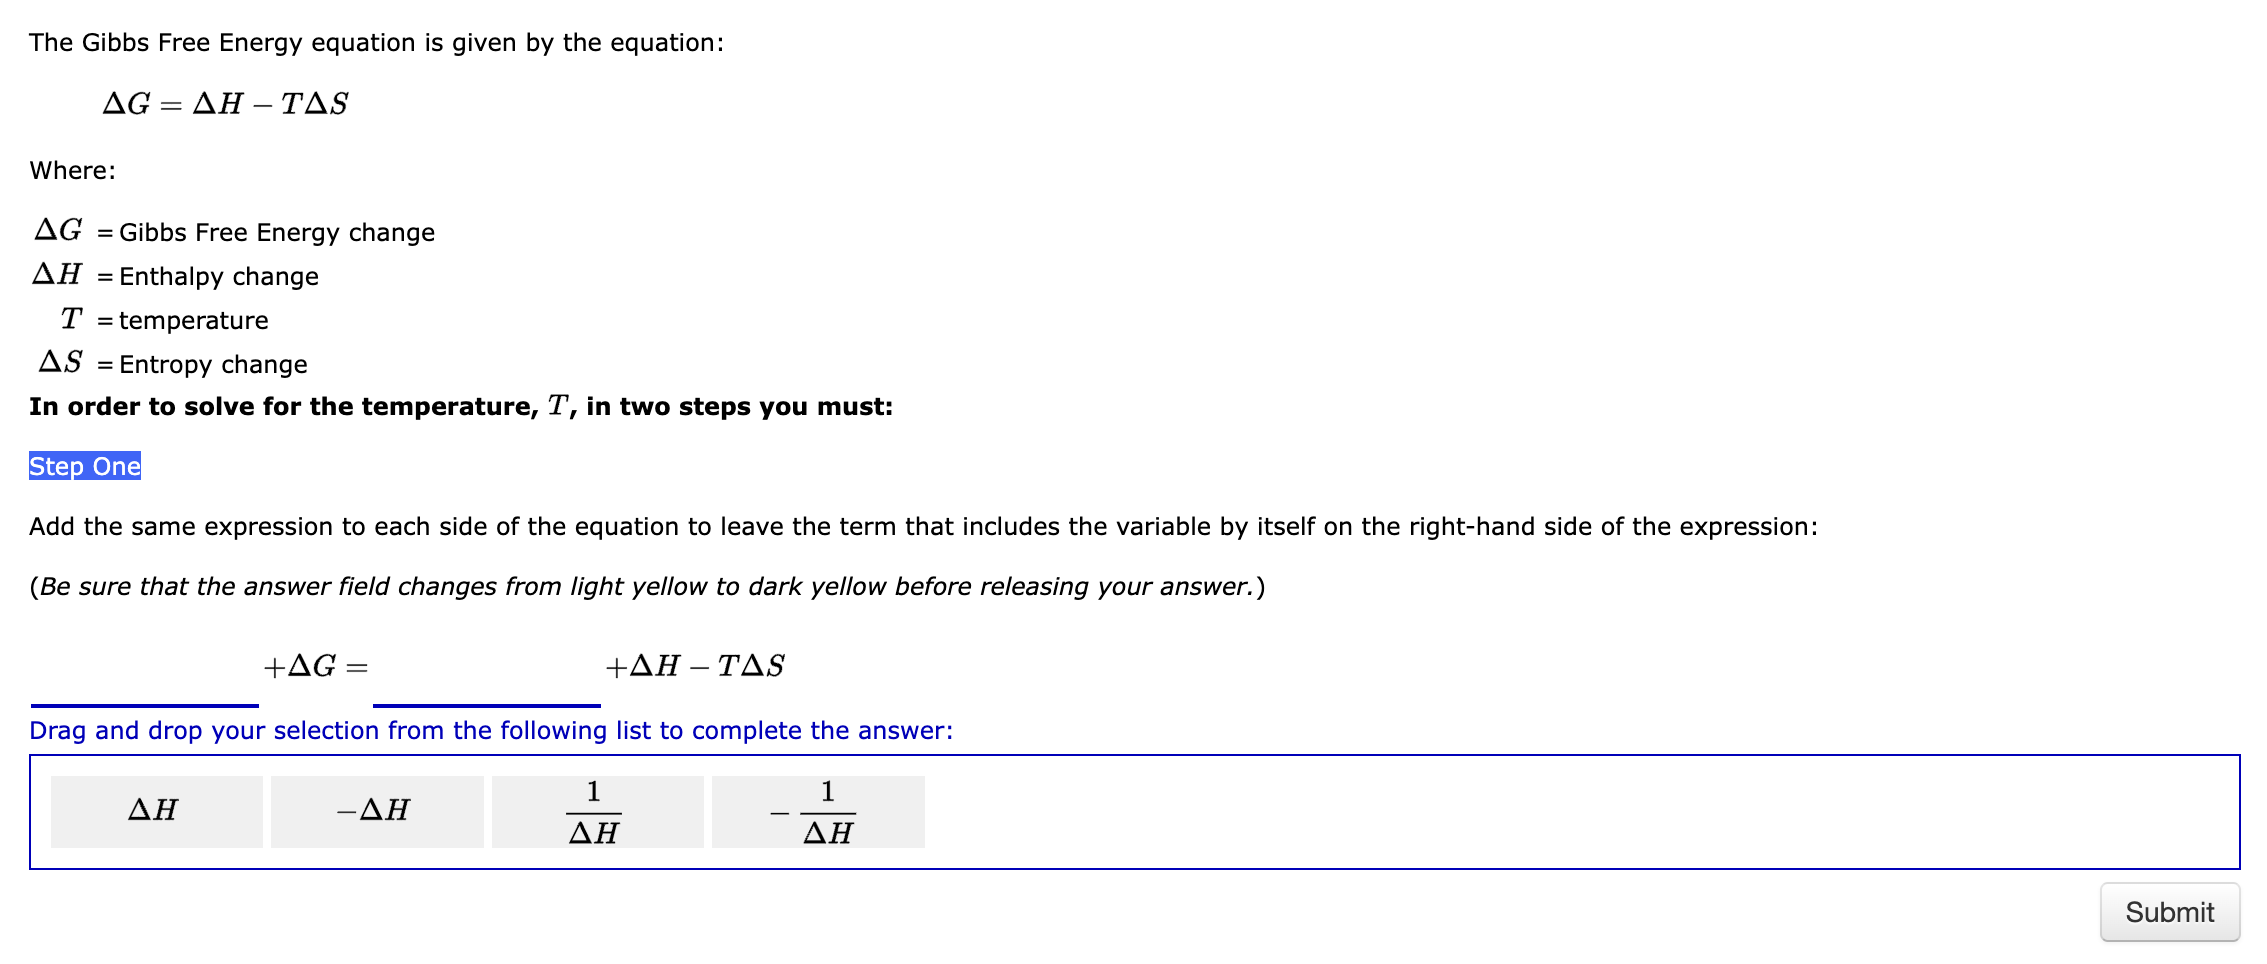Click the ΔG symbol in the Where list
Image resolution: width=2267 pixels, height=964 pixels.
pos(58,230)
